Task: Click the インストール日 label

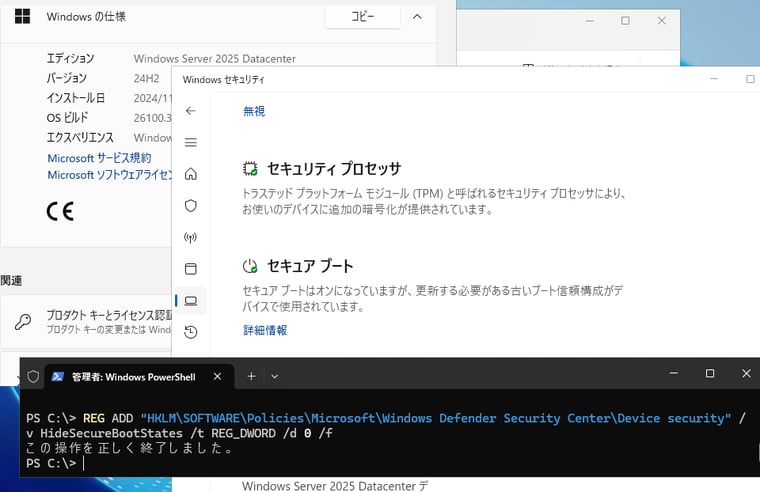Action: pos(76,98)
